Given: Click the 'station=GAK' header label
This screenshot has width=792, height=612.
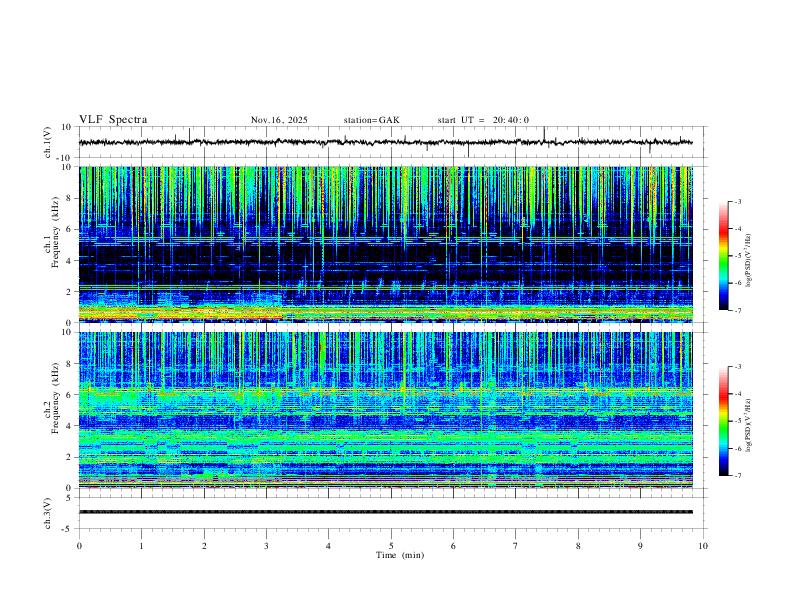Looking at the screenshot, I should tap(371, 120).
